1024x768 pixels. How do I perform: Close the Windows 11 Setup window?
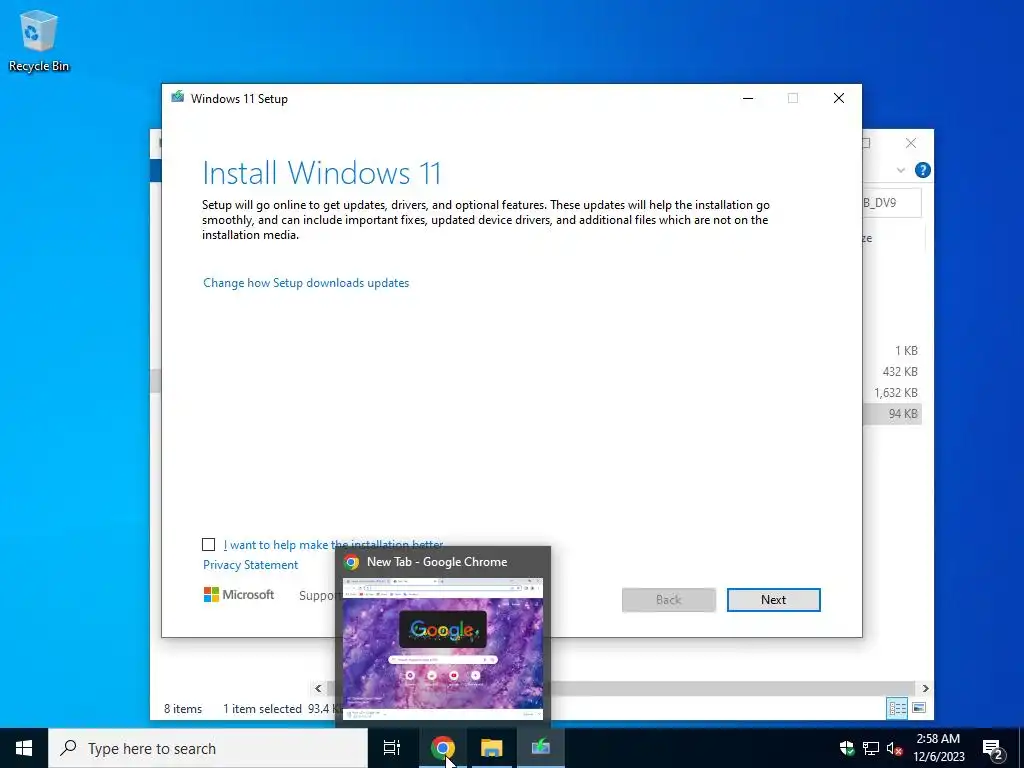[x=839, y=99]
